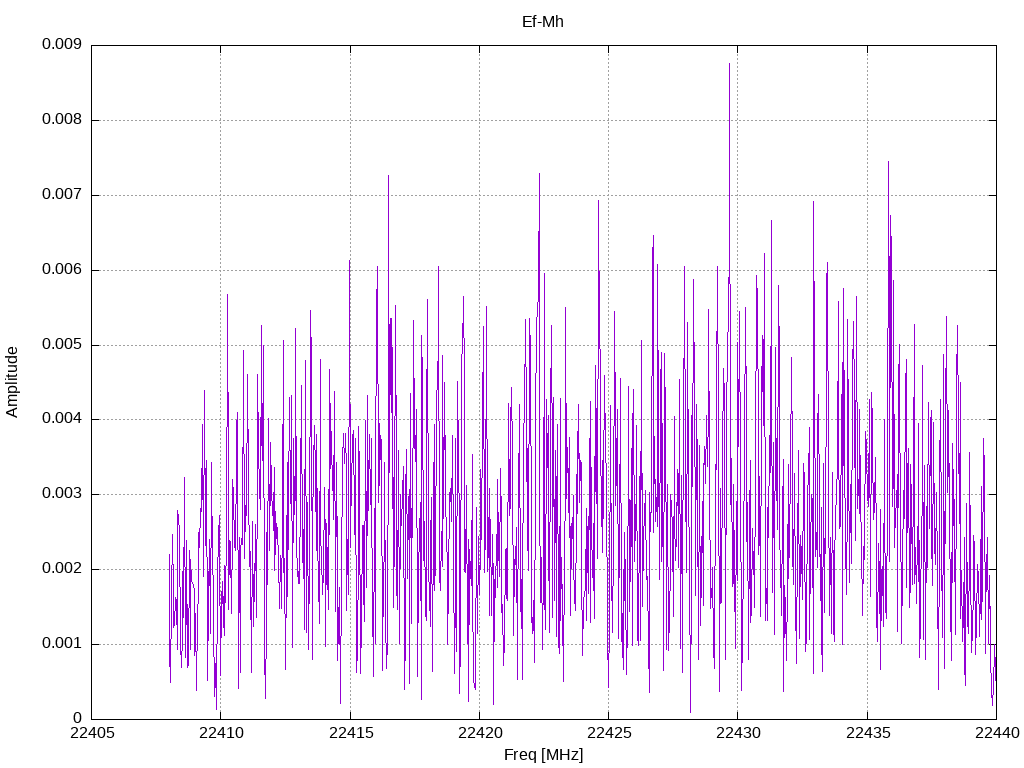Click x-axis tick label 22430

(x=739, y=733)
